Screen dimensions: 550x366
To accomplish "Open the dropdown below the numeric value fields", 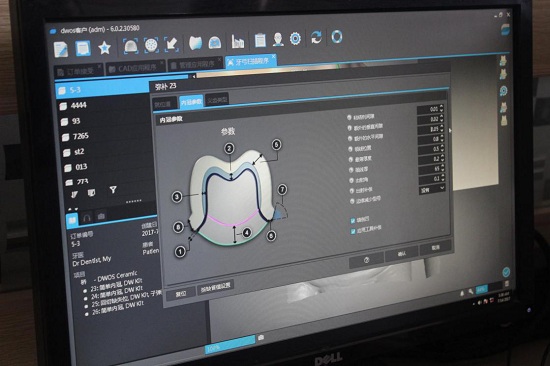I will point(432,189).
